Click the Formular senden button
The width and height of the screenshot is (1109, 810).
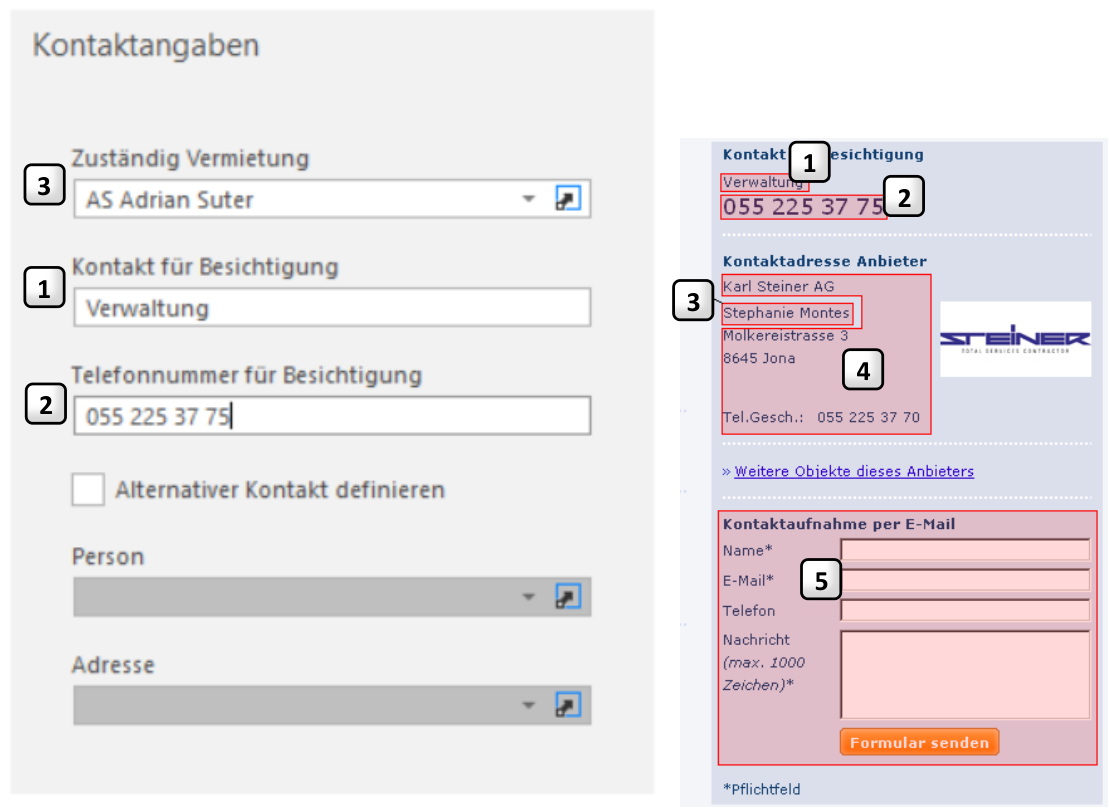coord(919,742)
